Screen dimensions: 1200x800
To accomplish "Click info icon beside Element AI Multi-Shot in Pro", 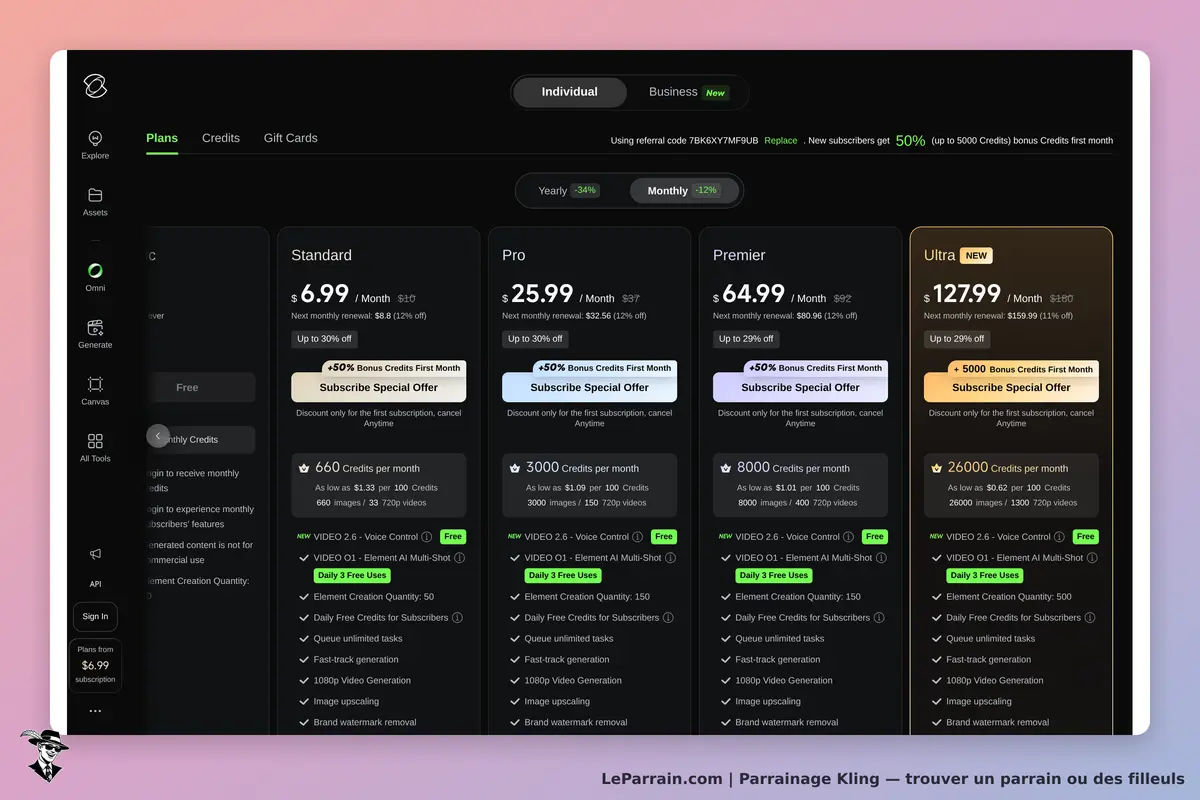I will [x=670, y=558].
